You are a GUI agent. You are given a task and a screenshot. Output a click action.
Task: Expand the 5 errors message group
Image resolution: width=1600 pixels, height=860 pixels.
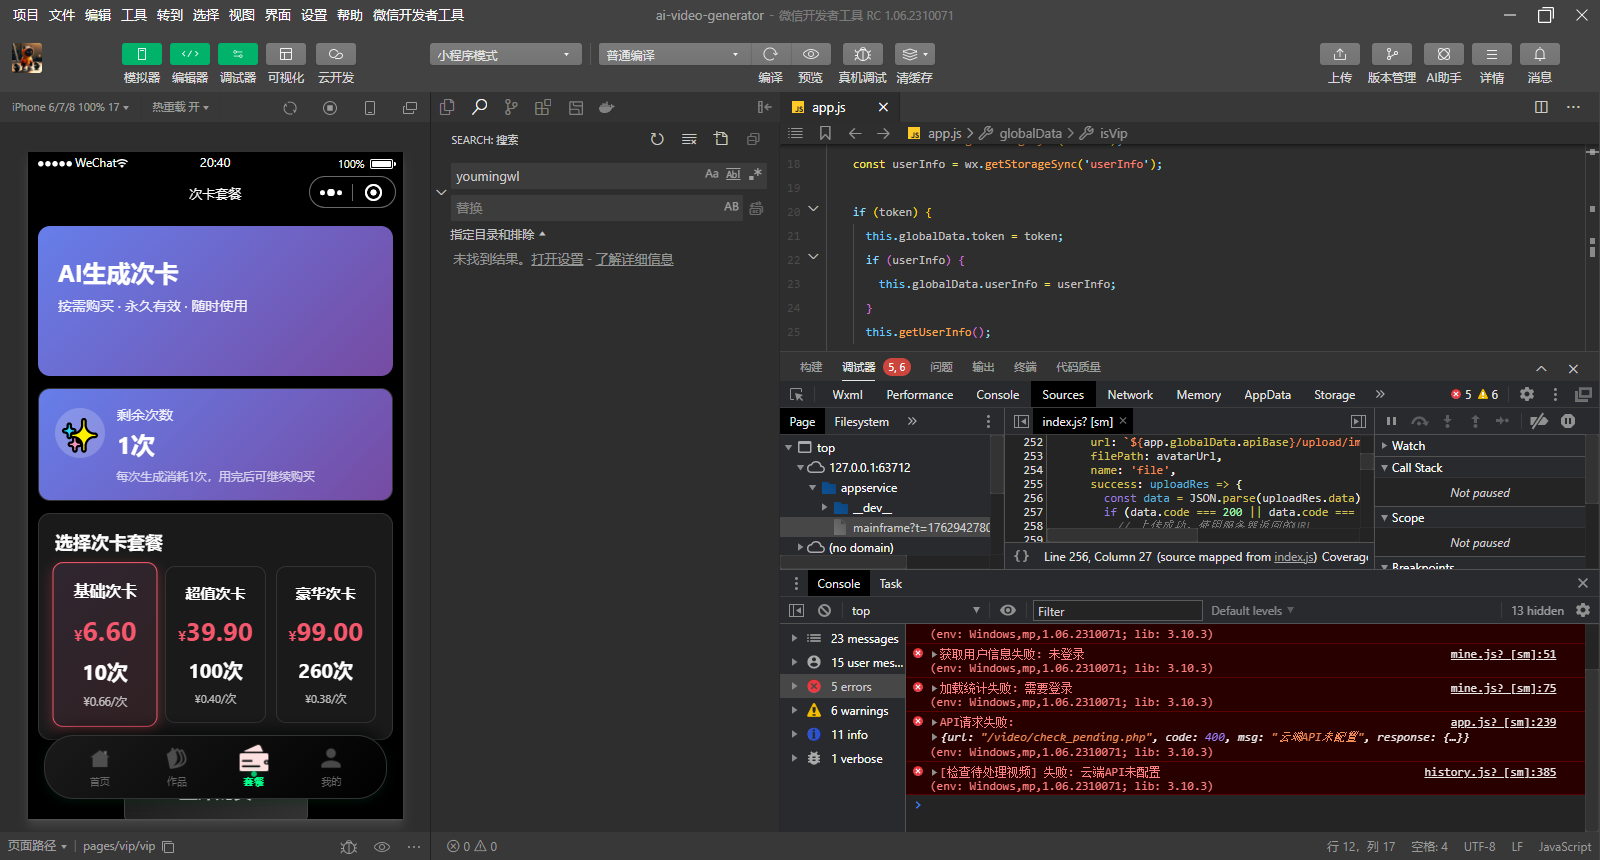coord(794,687)
